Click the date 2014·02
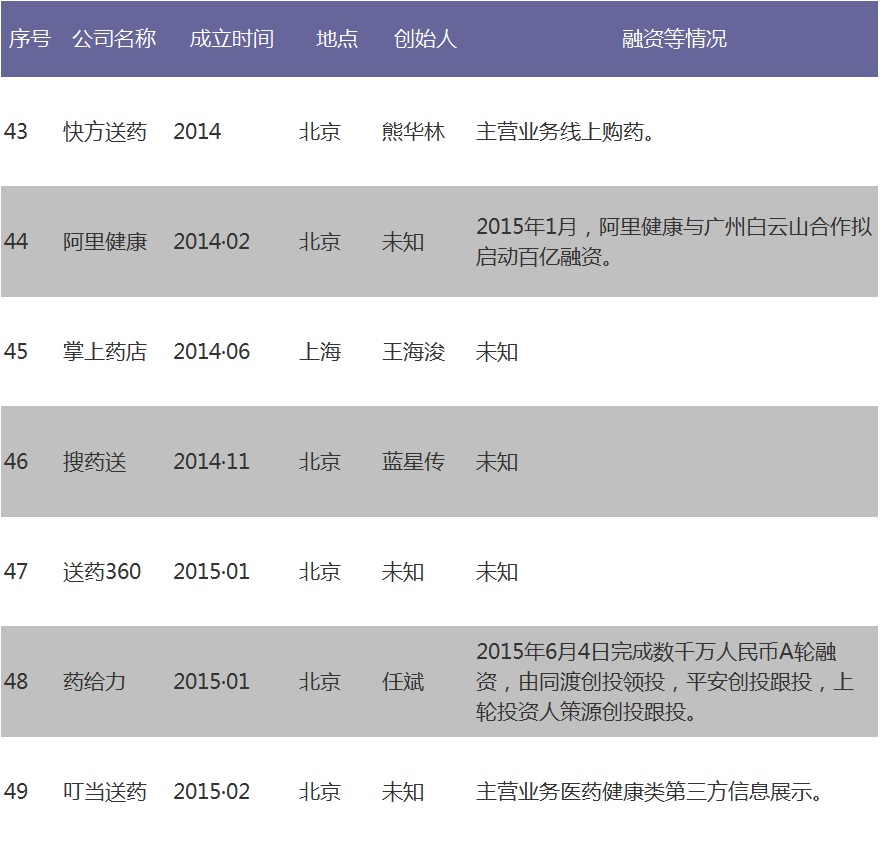The image size is (880, 848). (212, 242)
